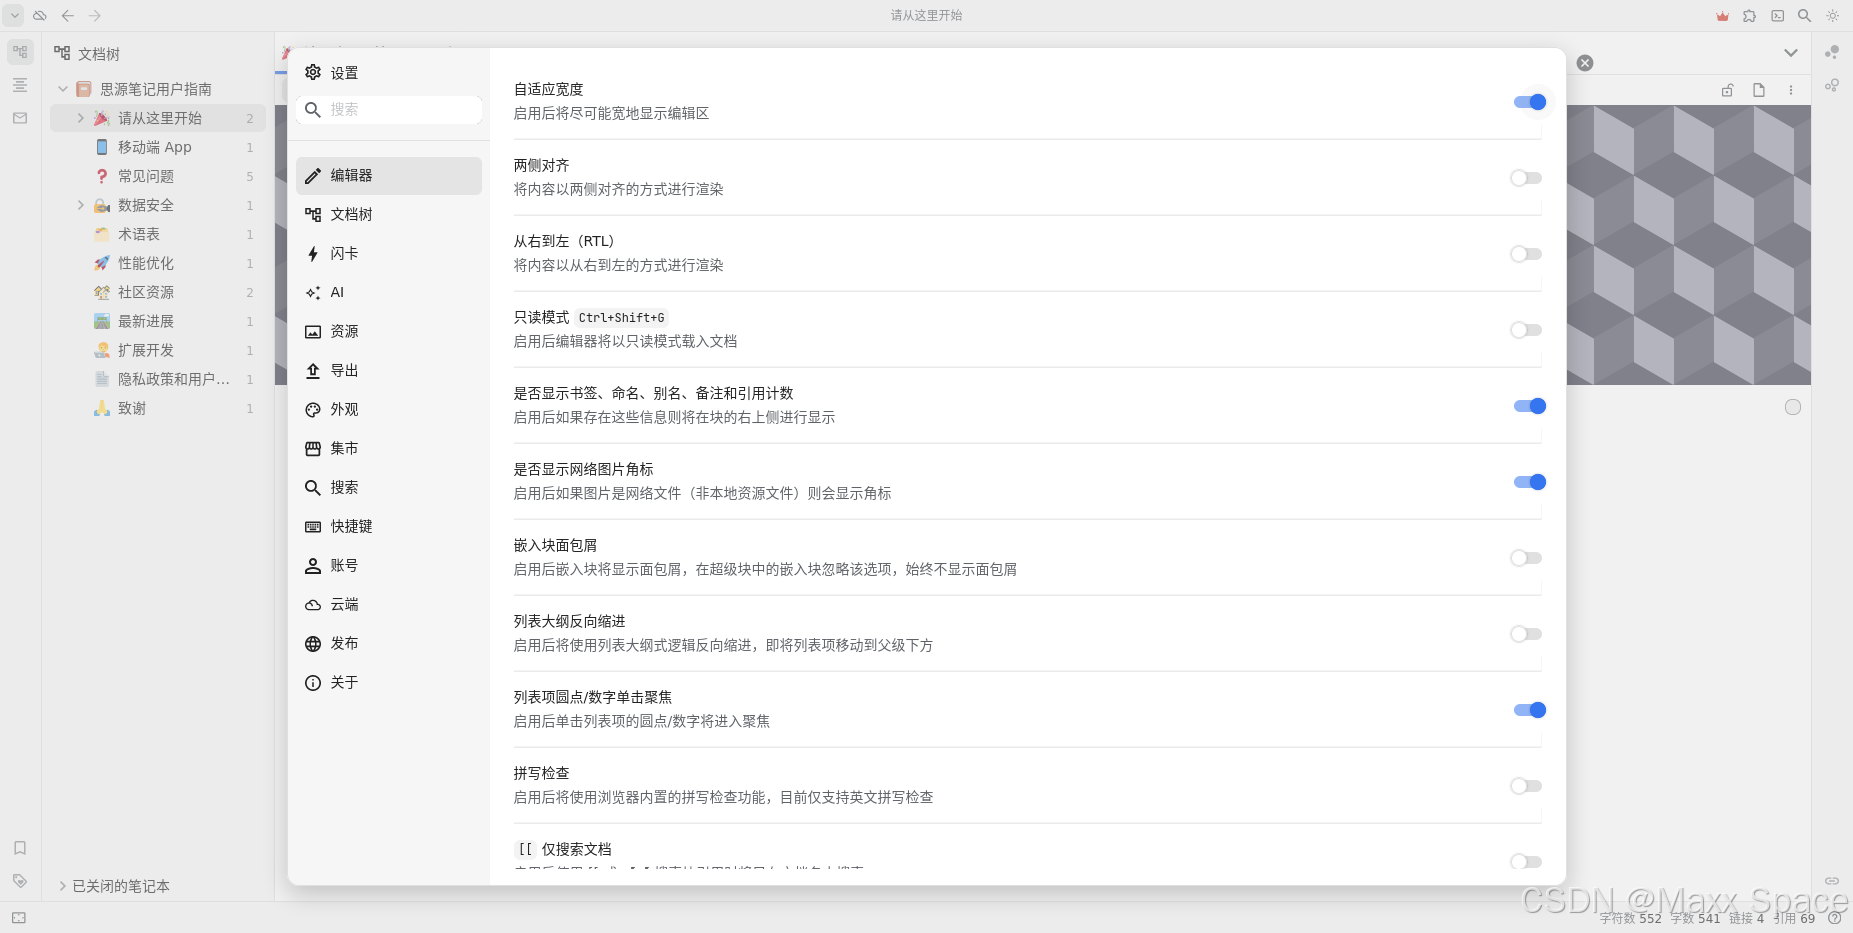Open the help icon in status bar
Screen dimensions: 1853x933
tap(1835, 918)
